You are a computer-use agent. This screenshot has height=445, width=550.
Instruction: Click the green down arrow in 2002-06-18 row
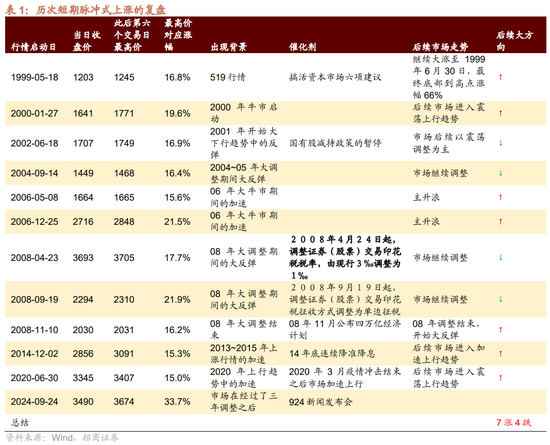point(501,143)
